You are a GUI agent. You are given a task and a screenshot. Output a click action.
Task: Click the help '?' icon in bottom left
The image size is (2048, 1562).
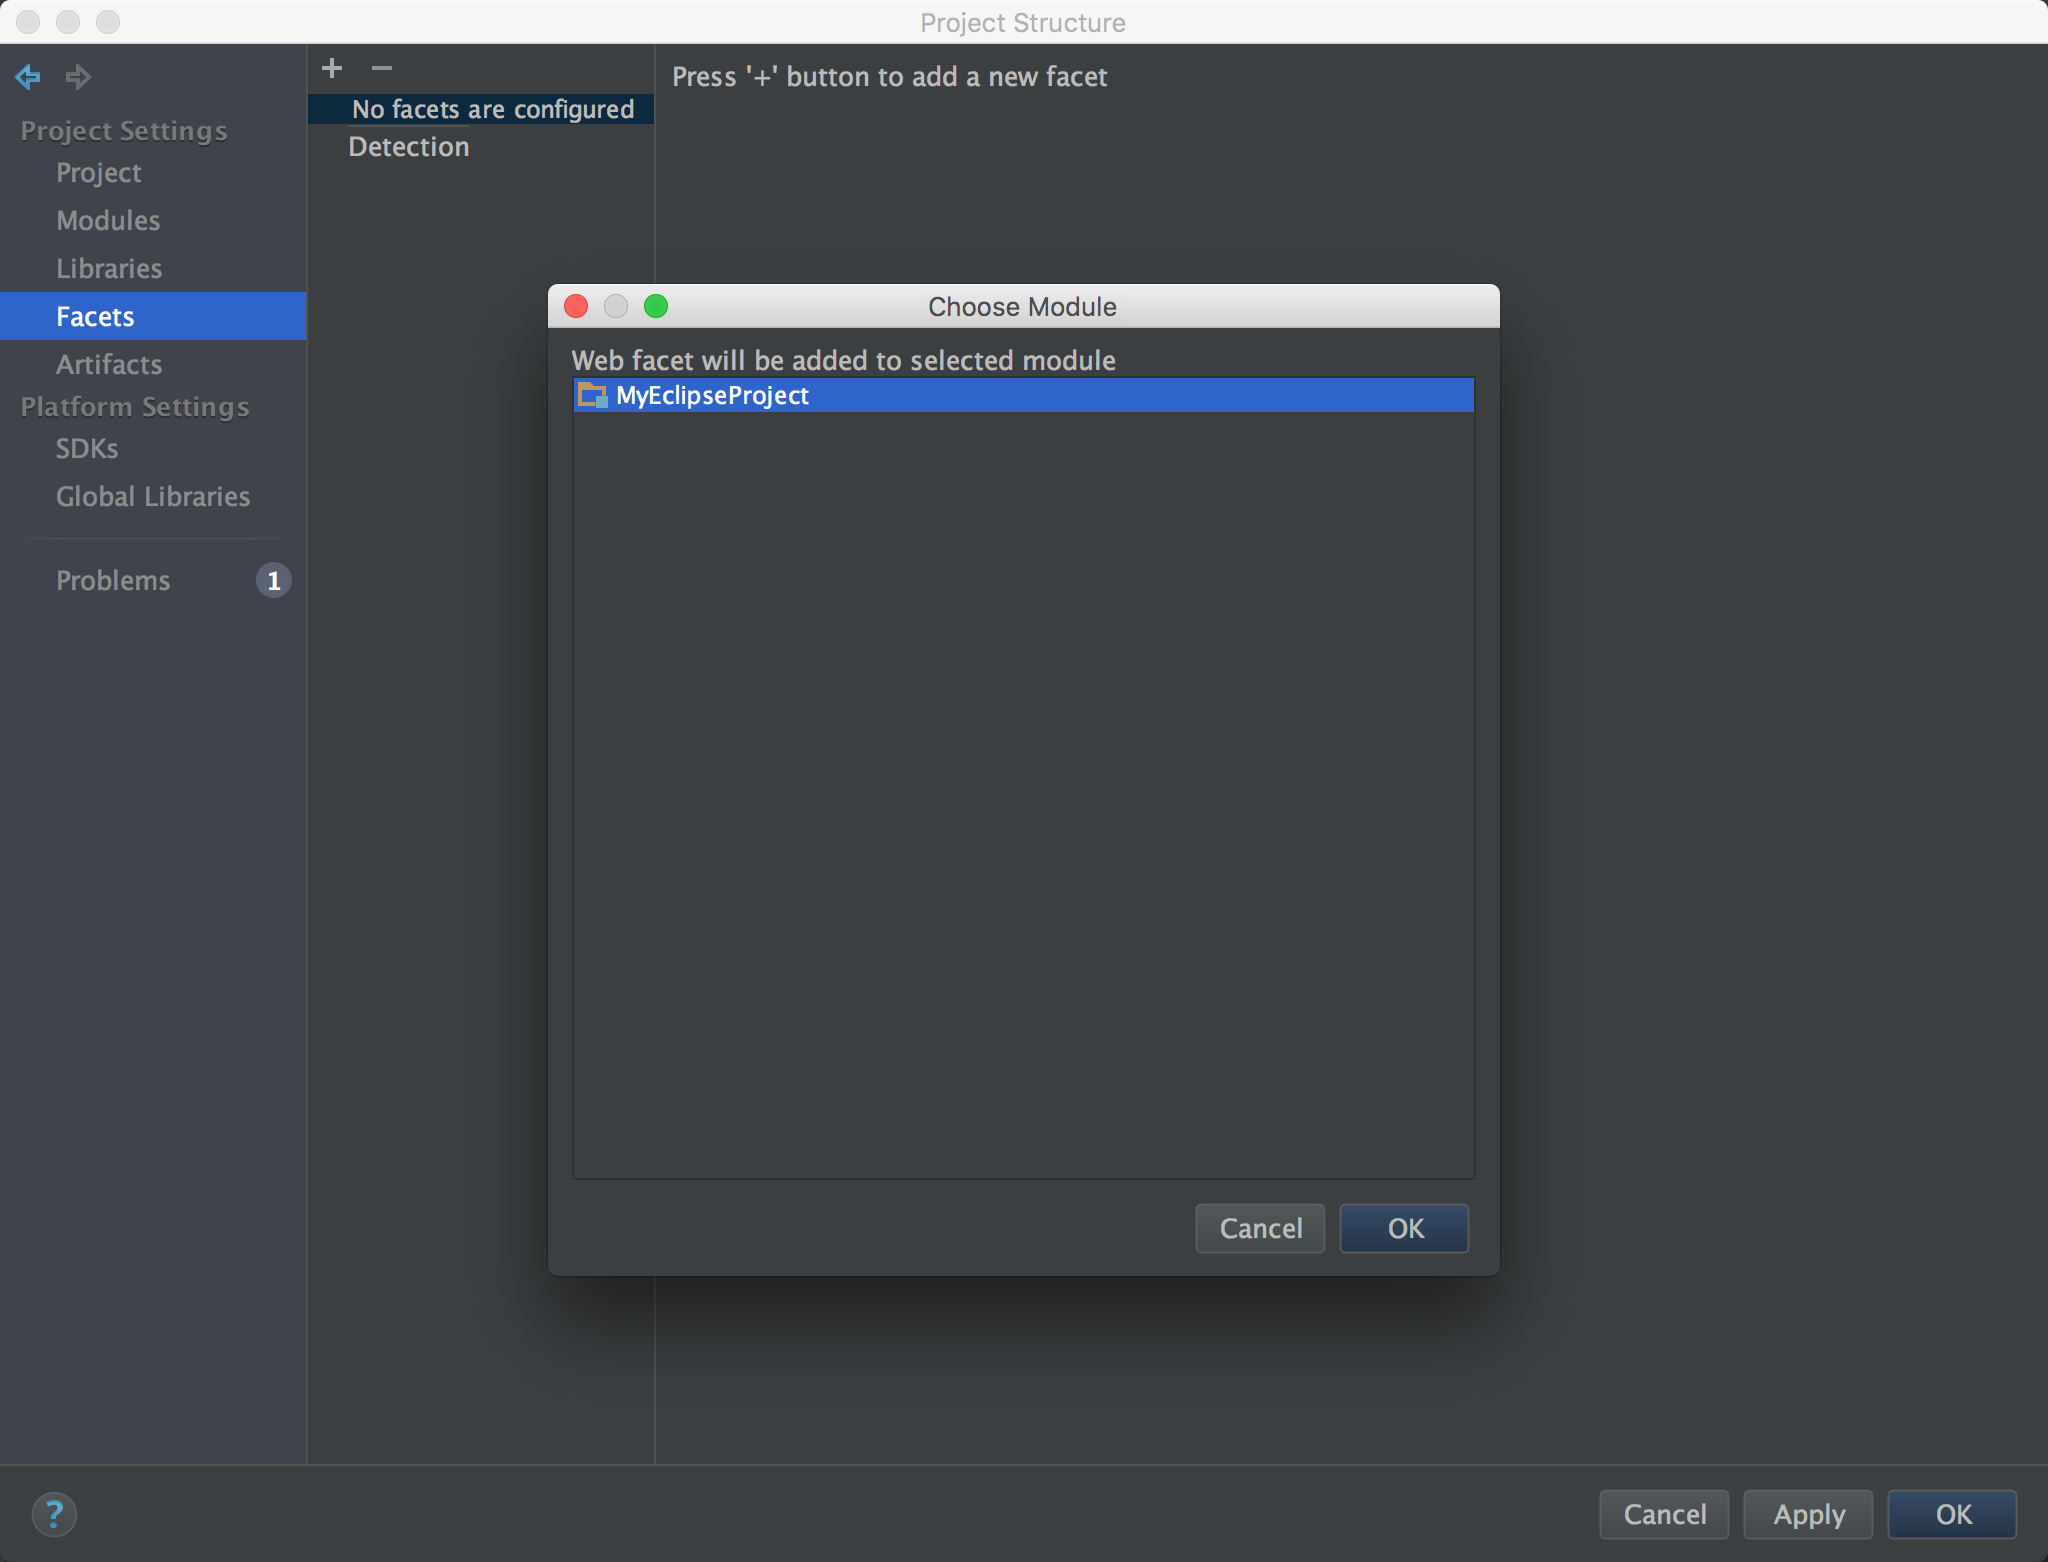click(x=54, y=1513)
